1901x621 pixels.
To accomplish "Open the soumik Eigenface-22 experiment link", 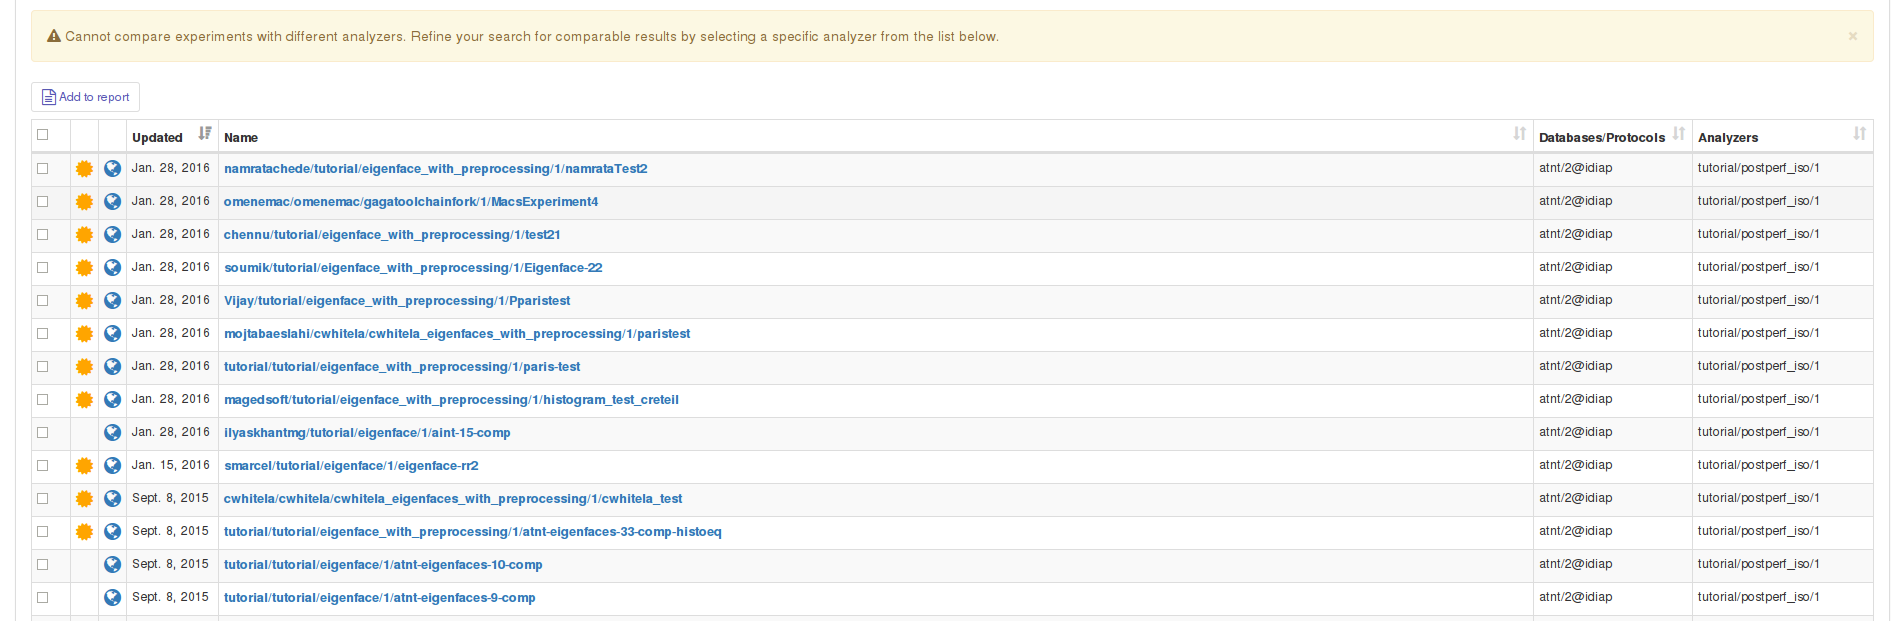I will tap(413, 268).
